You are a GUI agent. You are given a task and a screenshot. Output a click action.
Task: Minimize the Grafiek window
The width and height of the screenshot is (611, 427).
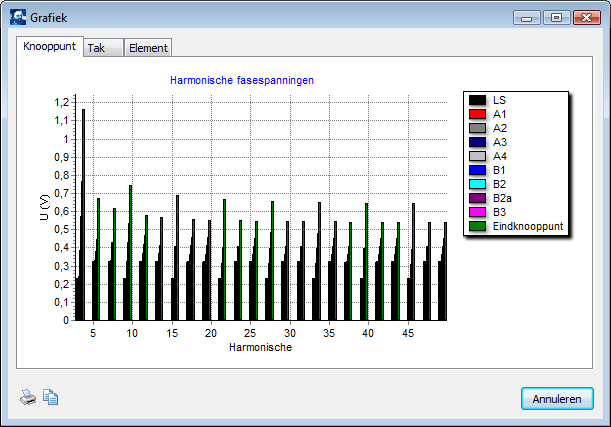(527, 17)
